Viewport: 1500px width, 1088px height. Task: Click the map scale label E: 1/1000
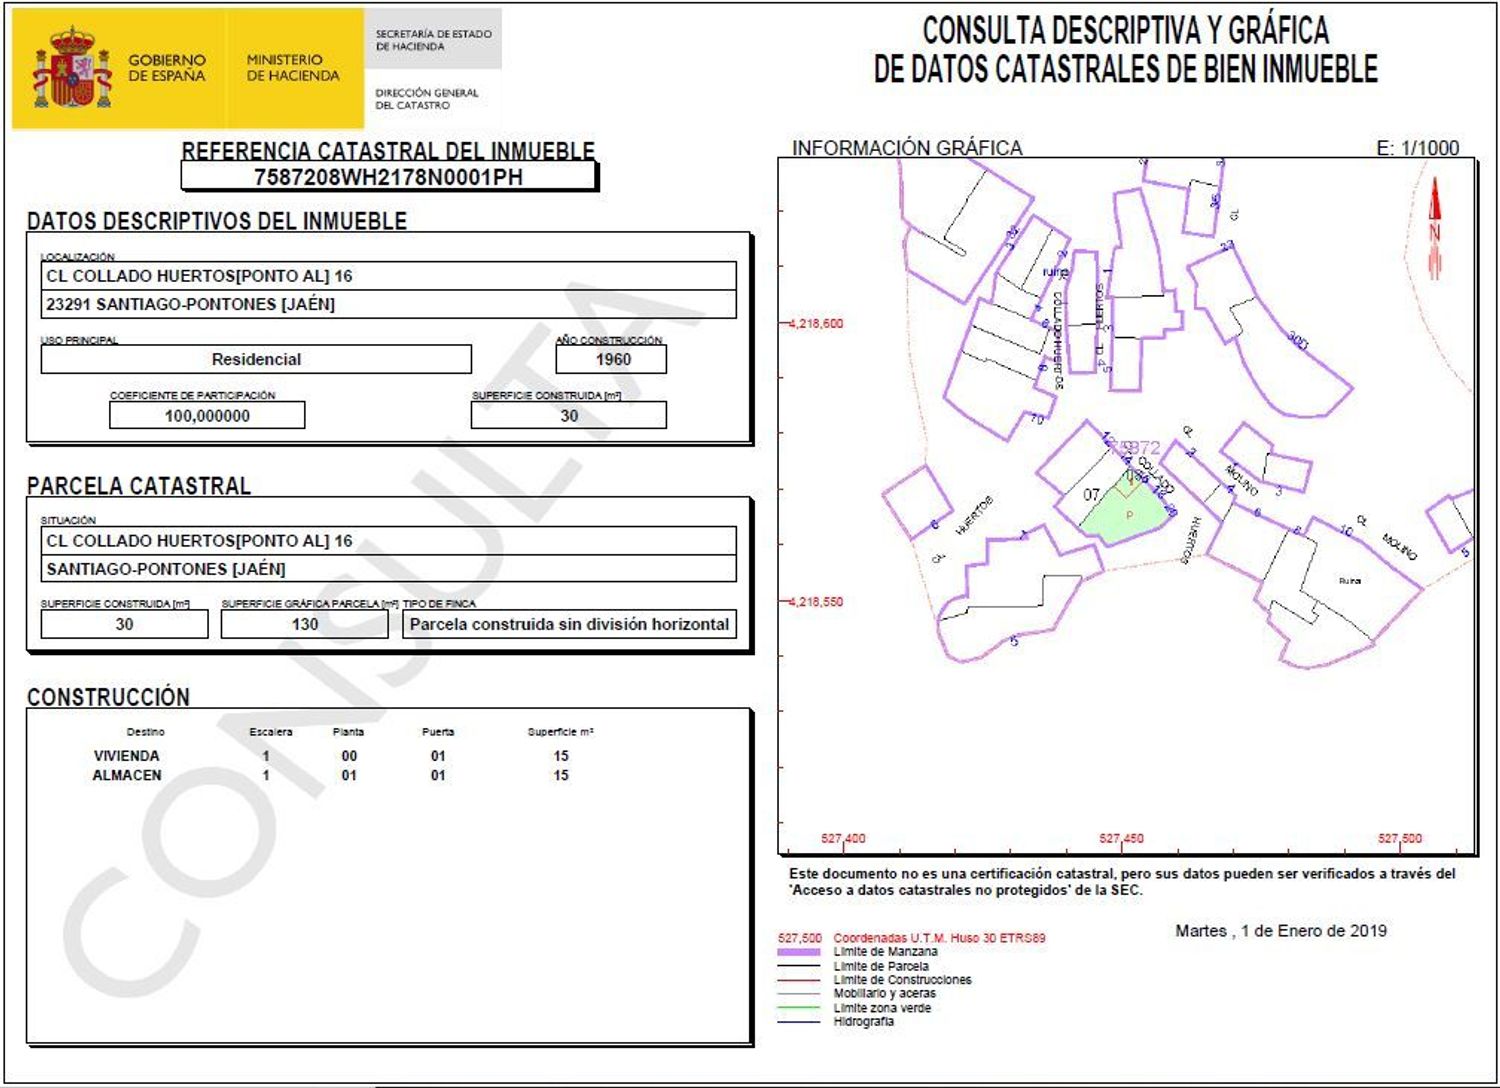point(1417,148)
